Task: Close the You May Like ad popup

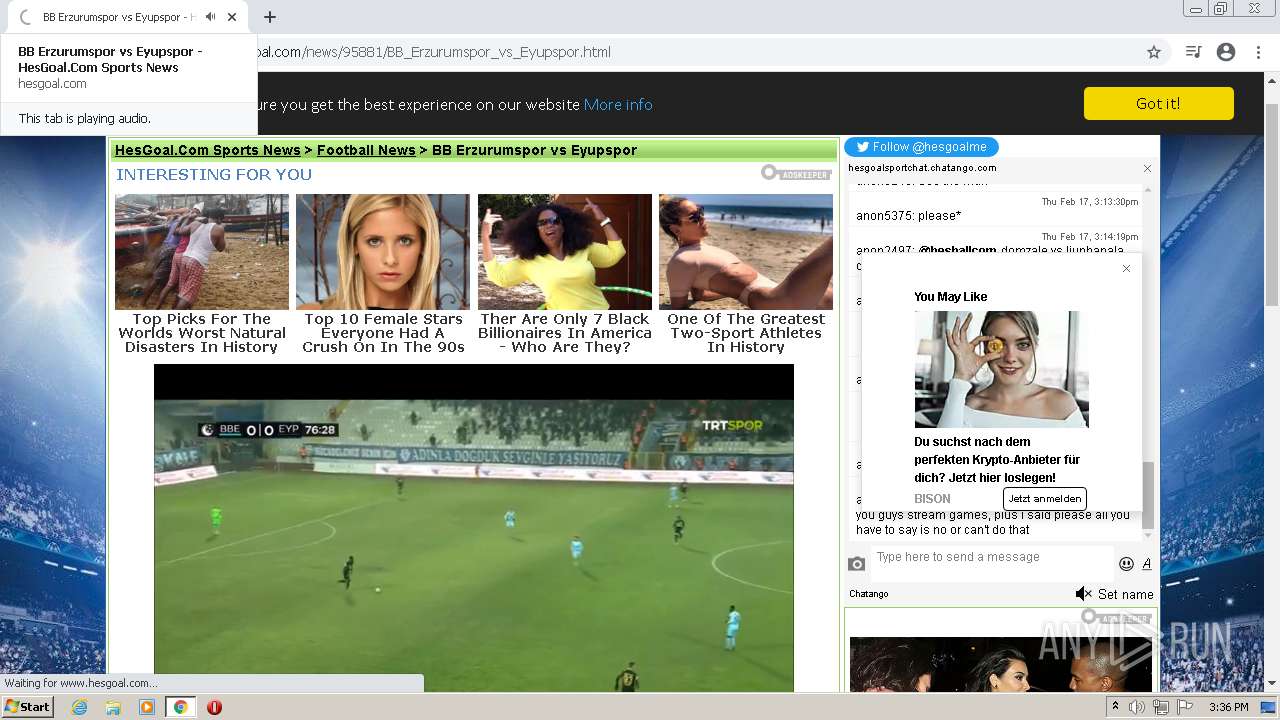Action: (x=1126, y=268)
